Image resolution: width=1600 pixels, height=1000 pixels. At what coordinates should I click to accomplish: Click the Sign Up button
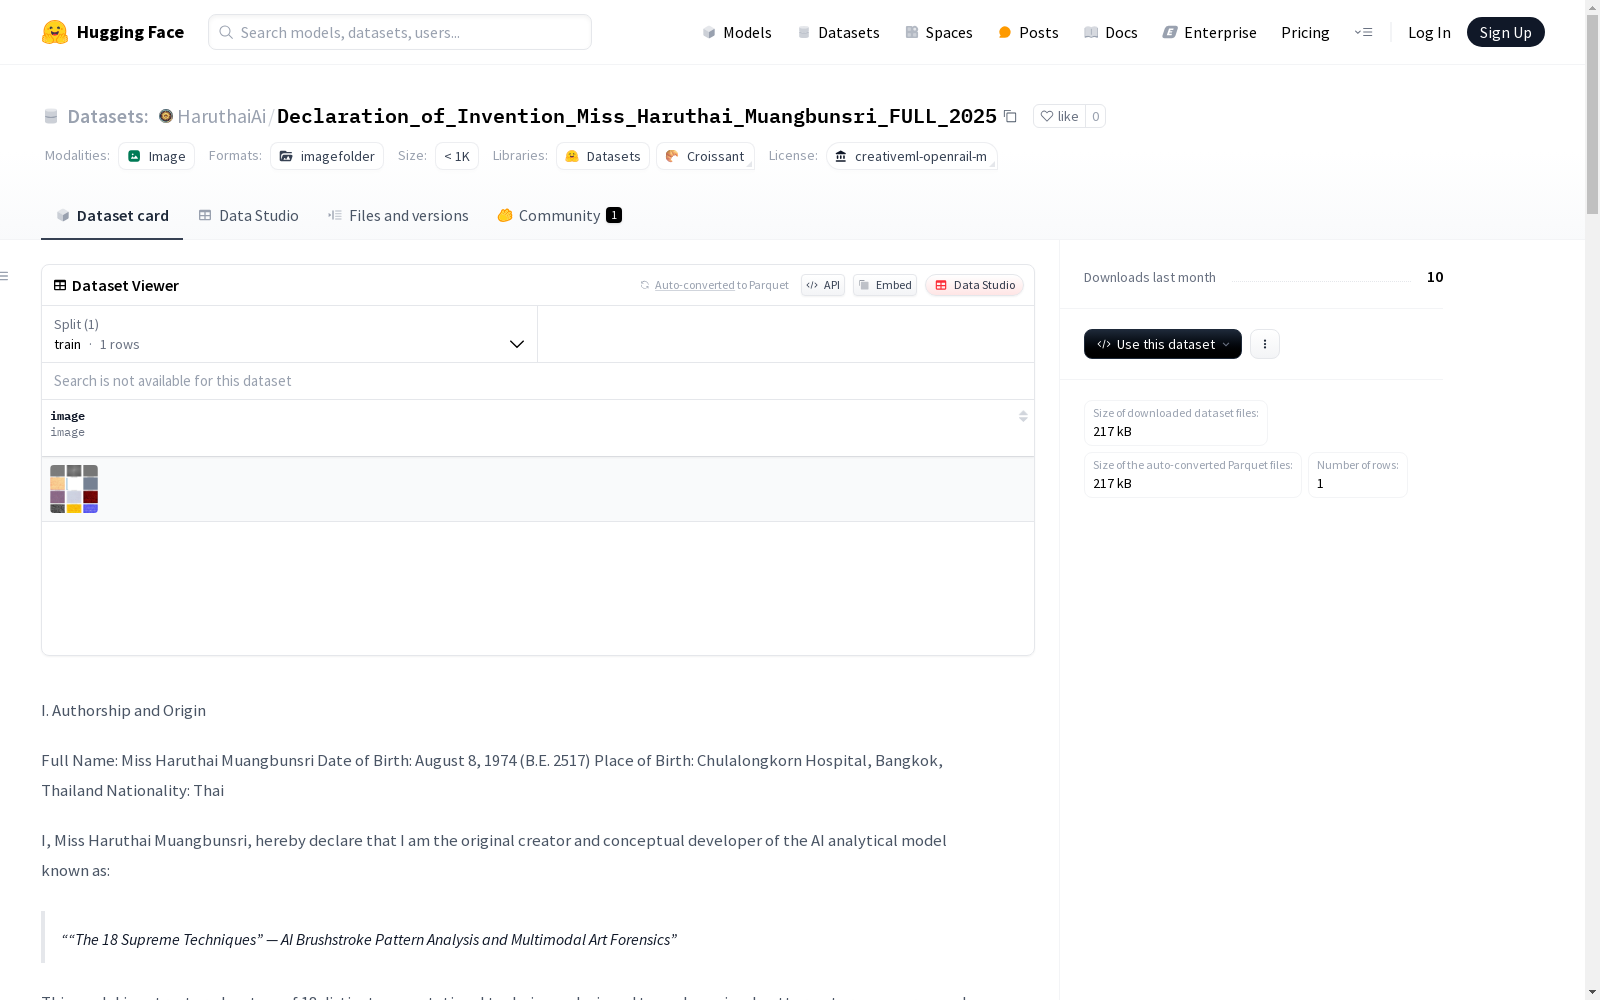pyautogui.click(x=1505, y=32)
